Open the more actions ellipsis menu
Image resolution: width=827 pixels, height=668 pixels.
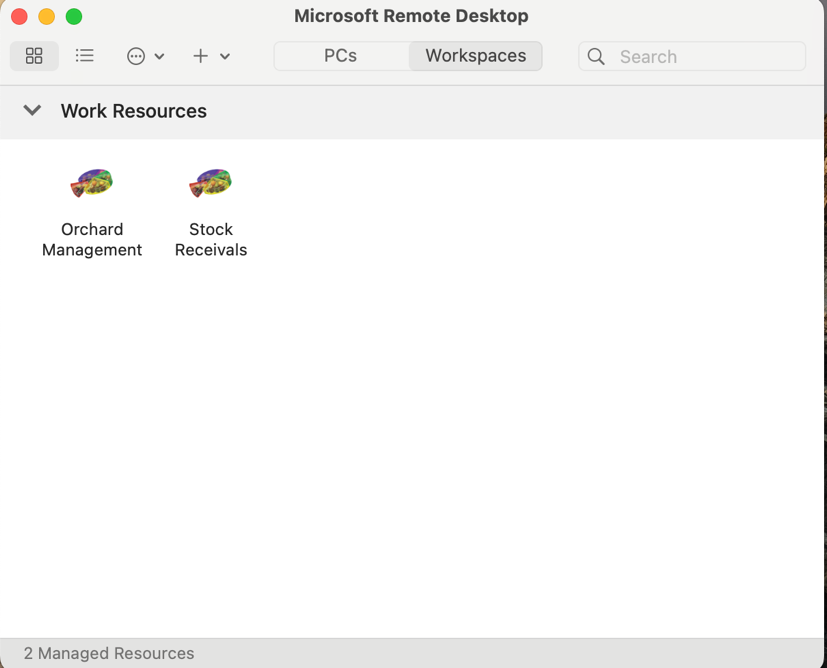[x=136, y=56]
